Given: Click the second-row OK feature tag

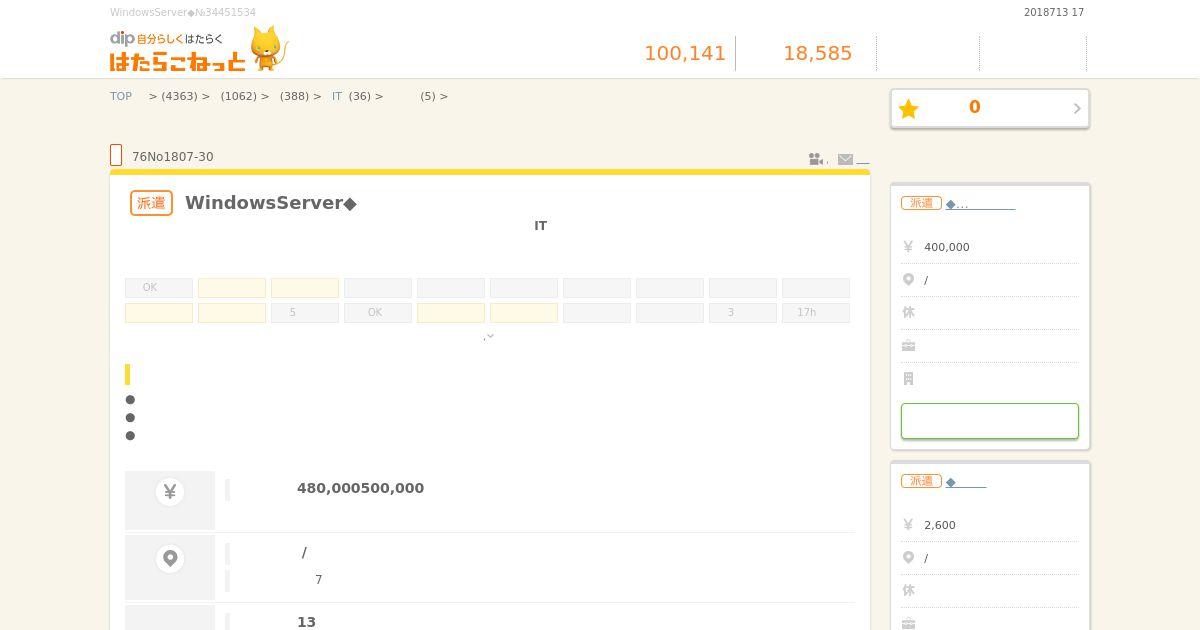Looking at the screenshot, I should tap(378, 313).
